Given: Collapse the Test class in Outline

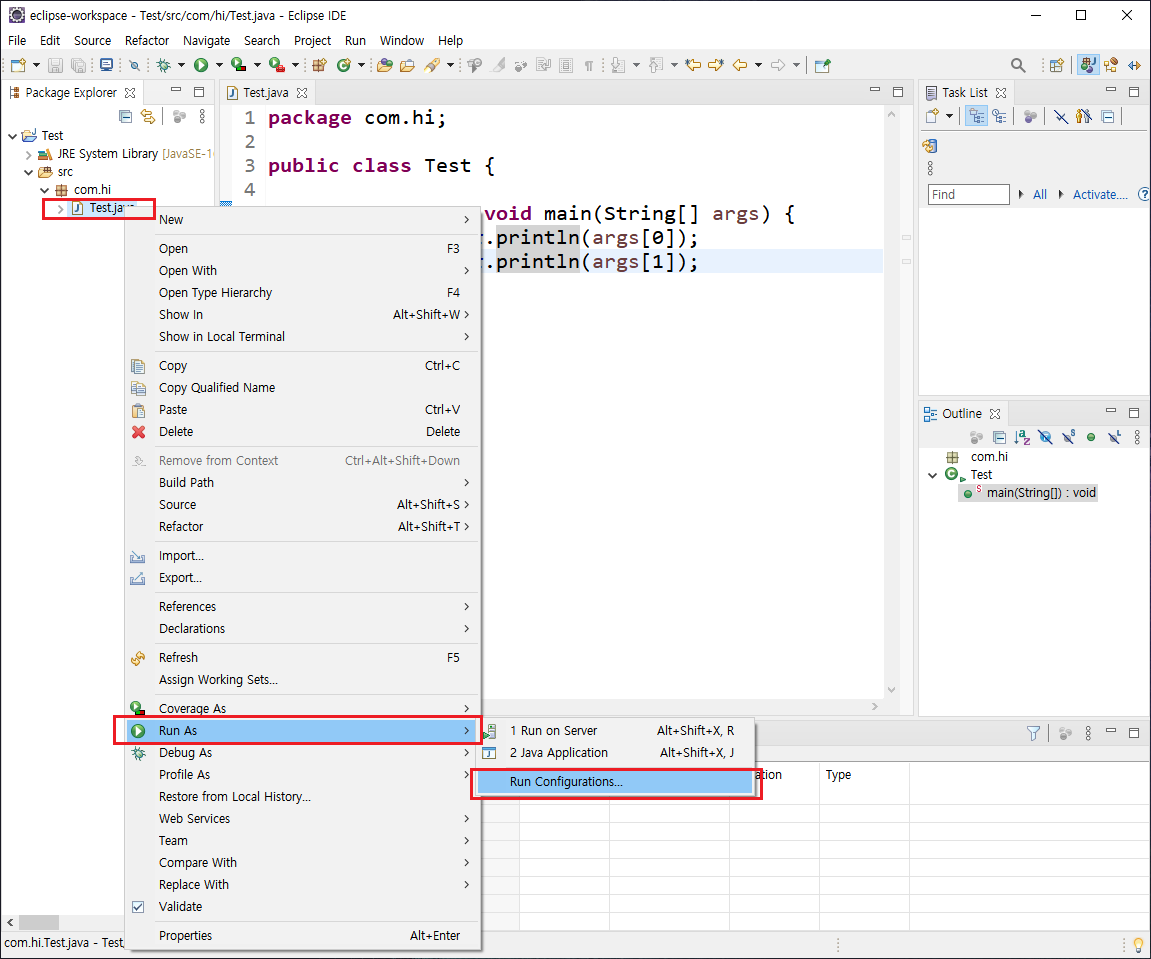Looking at the screenshot, I should tap(933, 475).
